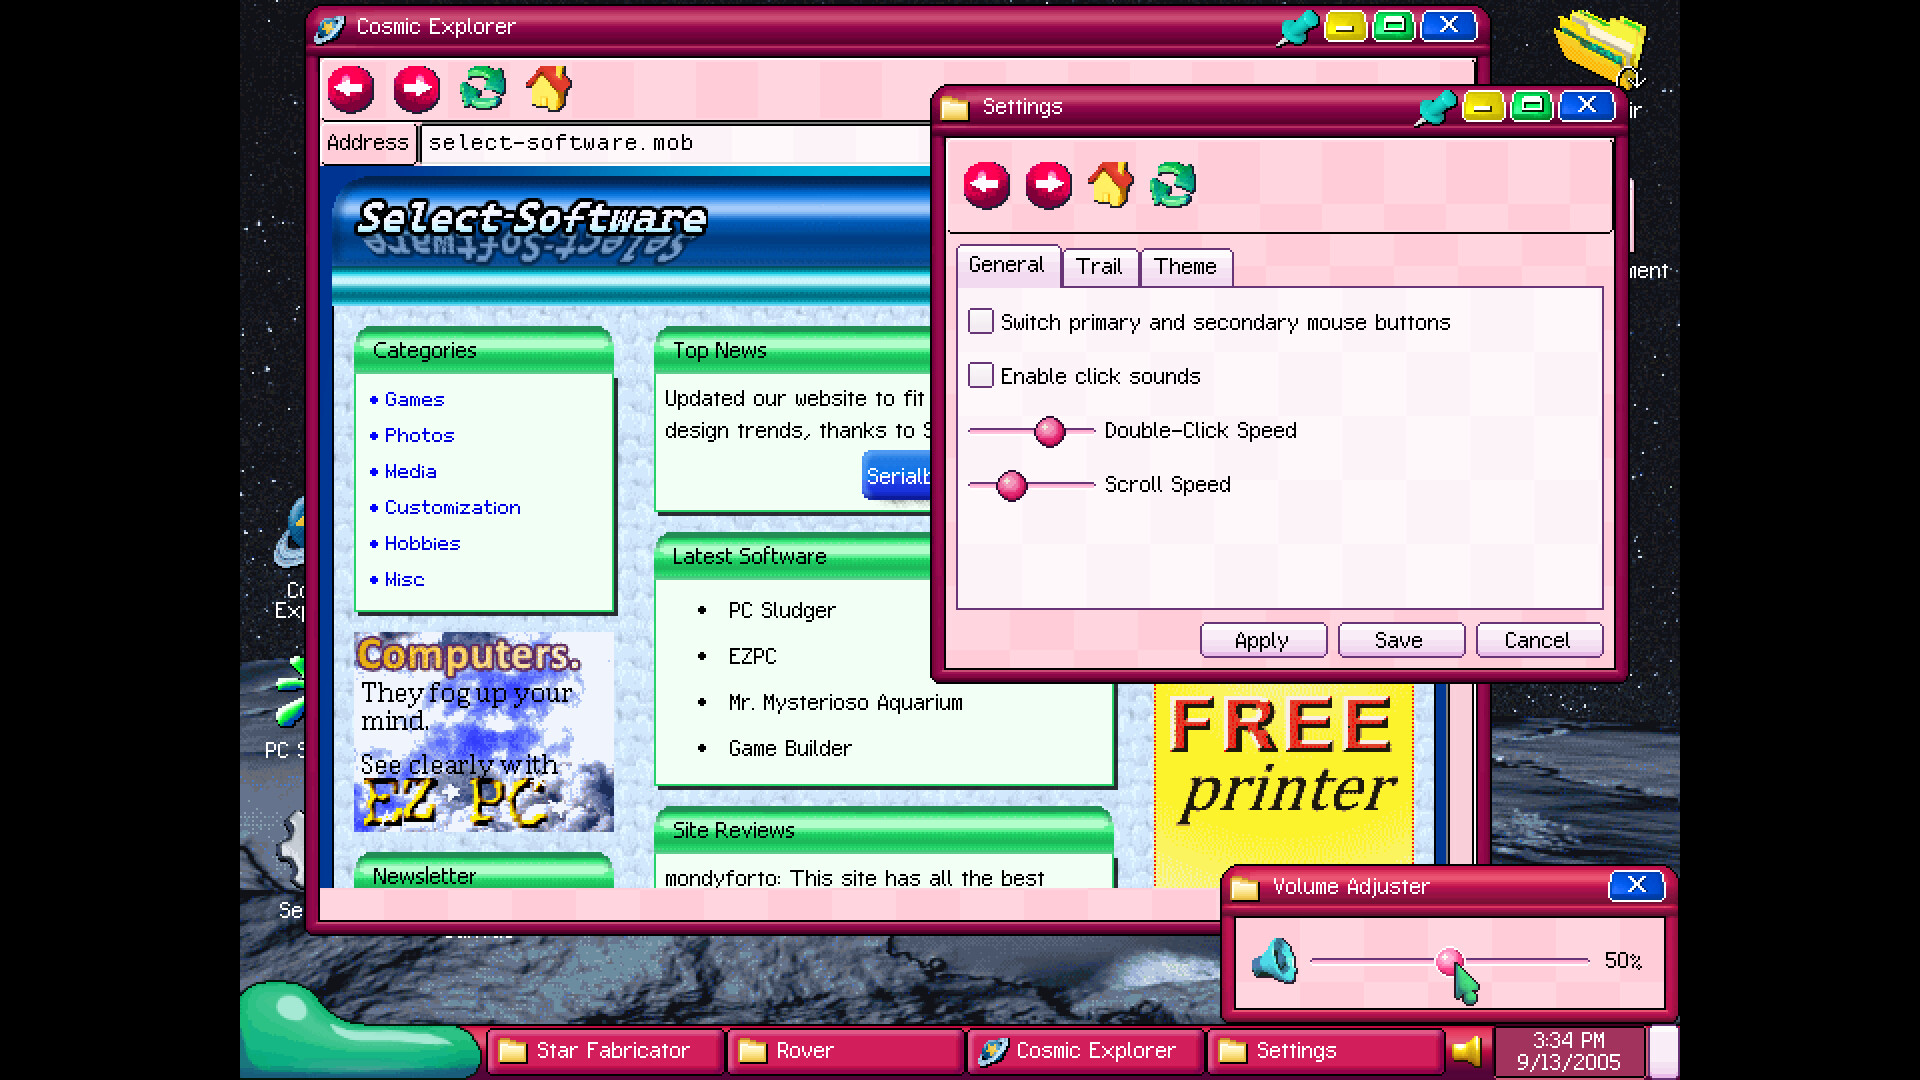
Task: Click the Double-Click Speed slider handle
Action: coord(1048,430)
